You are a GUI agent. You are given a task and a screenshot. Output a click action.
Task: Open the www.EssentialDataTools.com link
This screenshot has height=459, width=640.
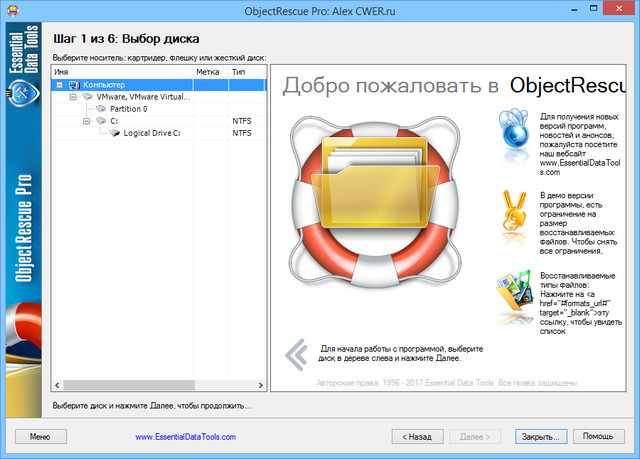coord(185,437)
